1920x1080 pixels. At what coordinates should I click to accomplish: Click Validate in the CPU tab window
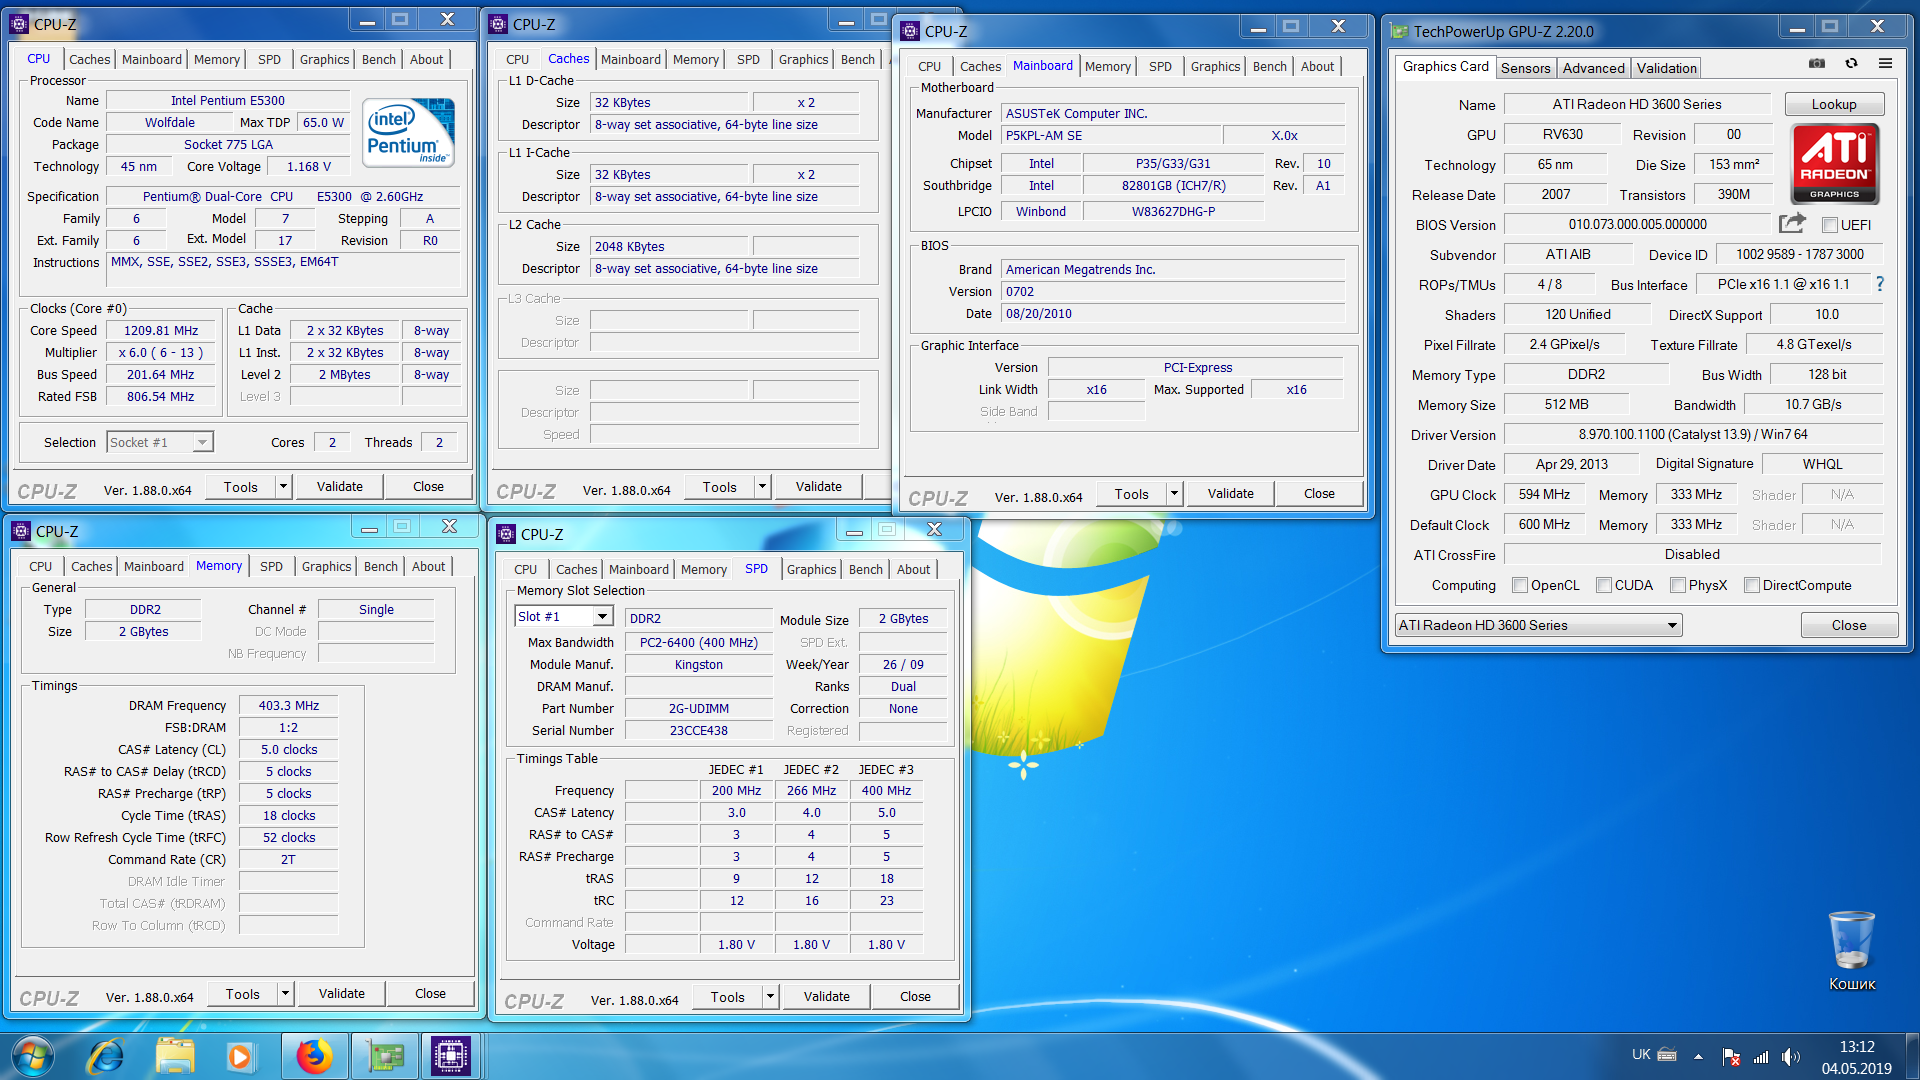340,487
